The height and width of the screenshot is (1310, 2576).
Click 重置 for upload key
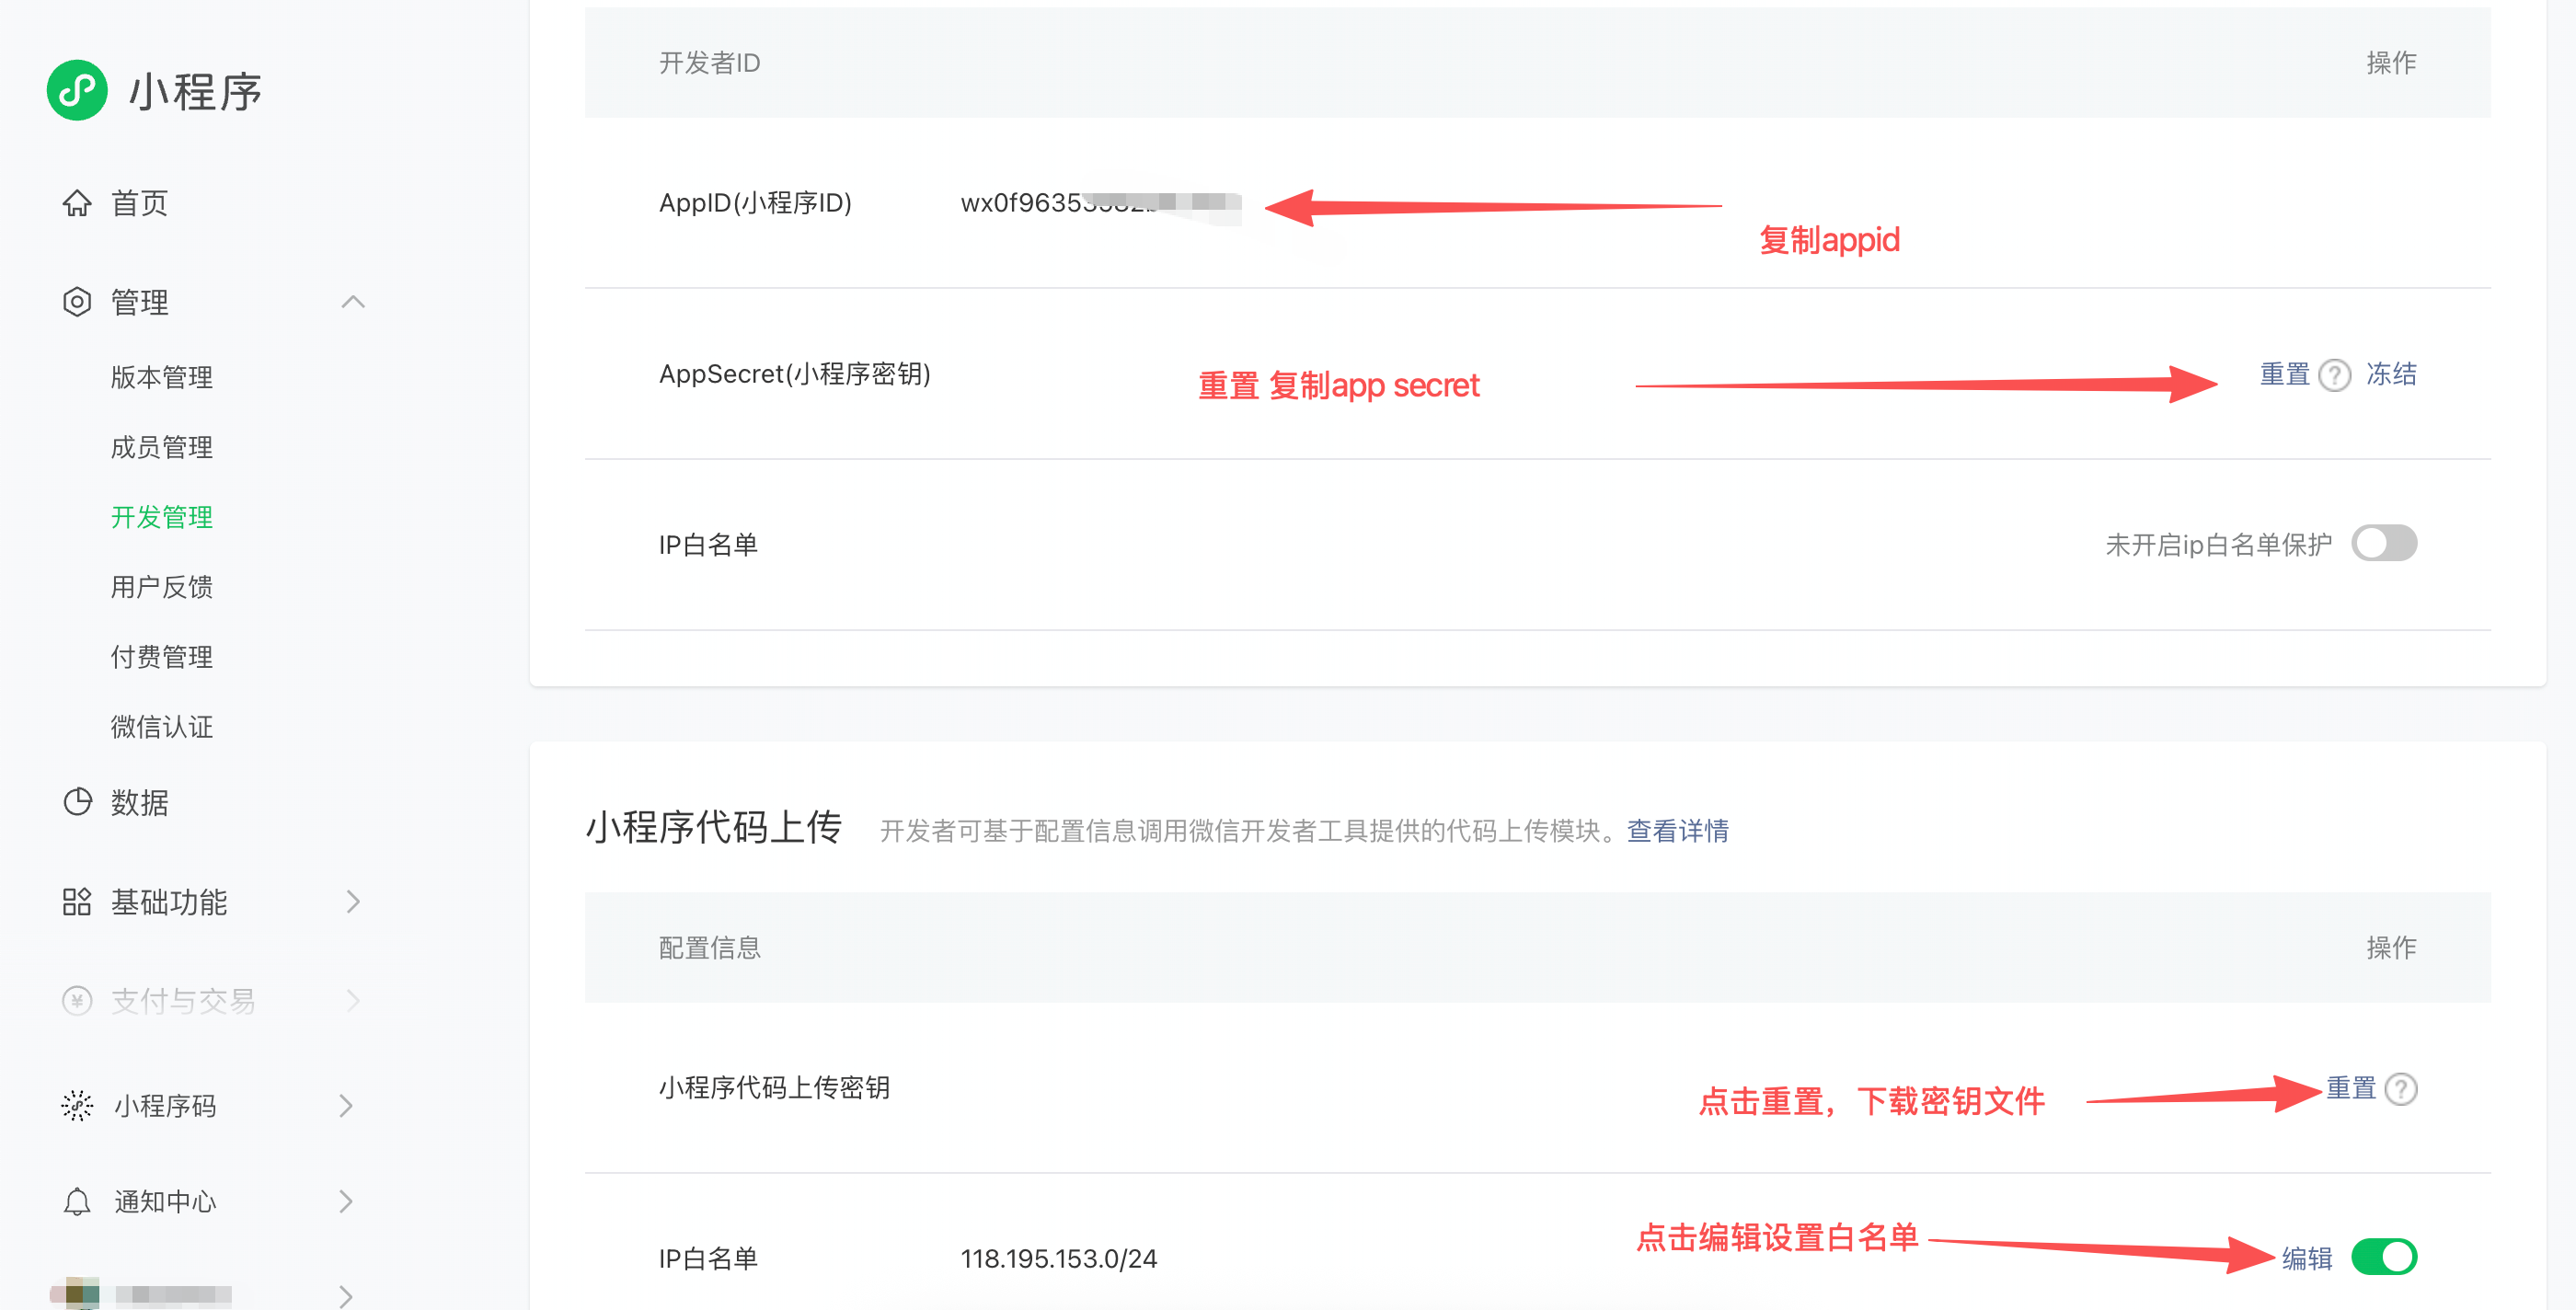(2349, 1088)
